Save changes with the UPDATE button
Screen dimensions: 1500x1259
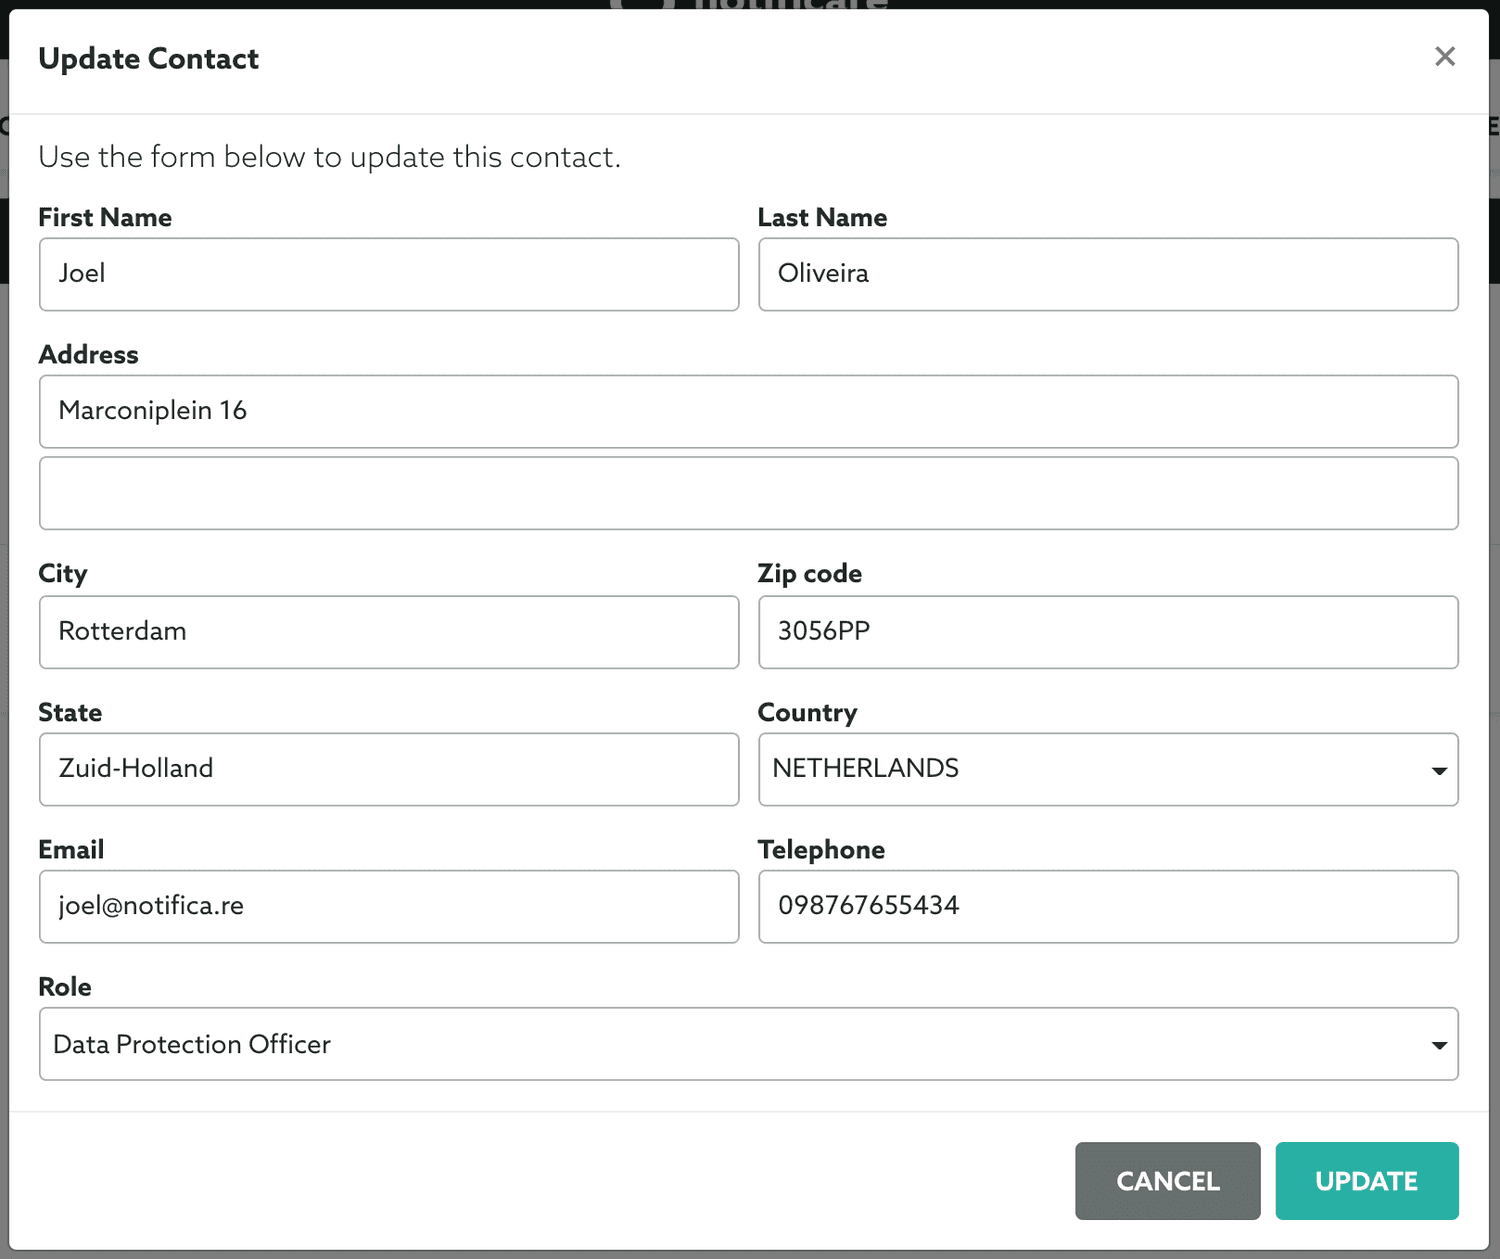[x=1366, y=1181]
